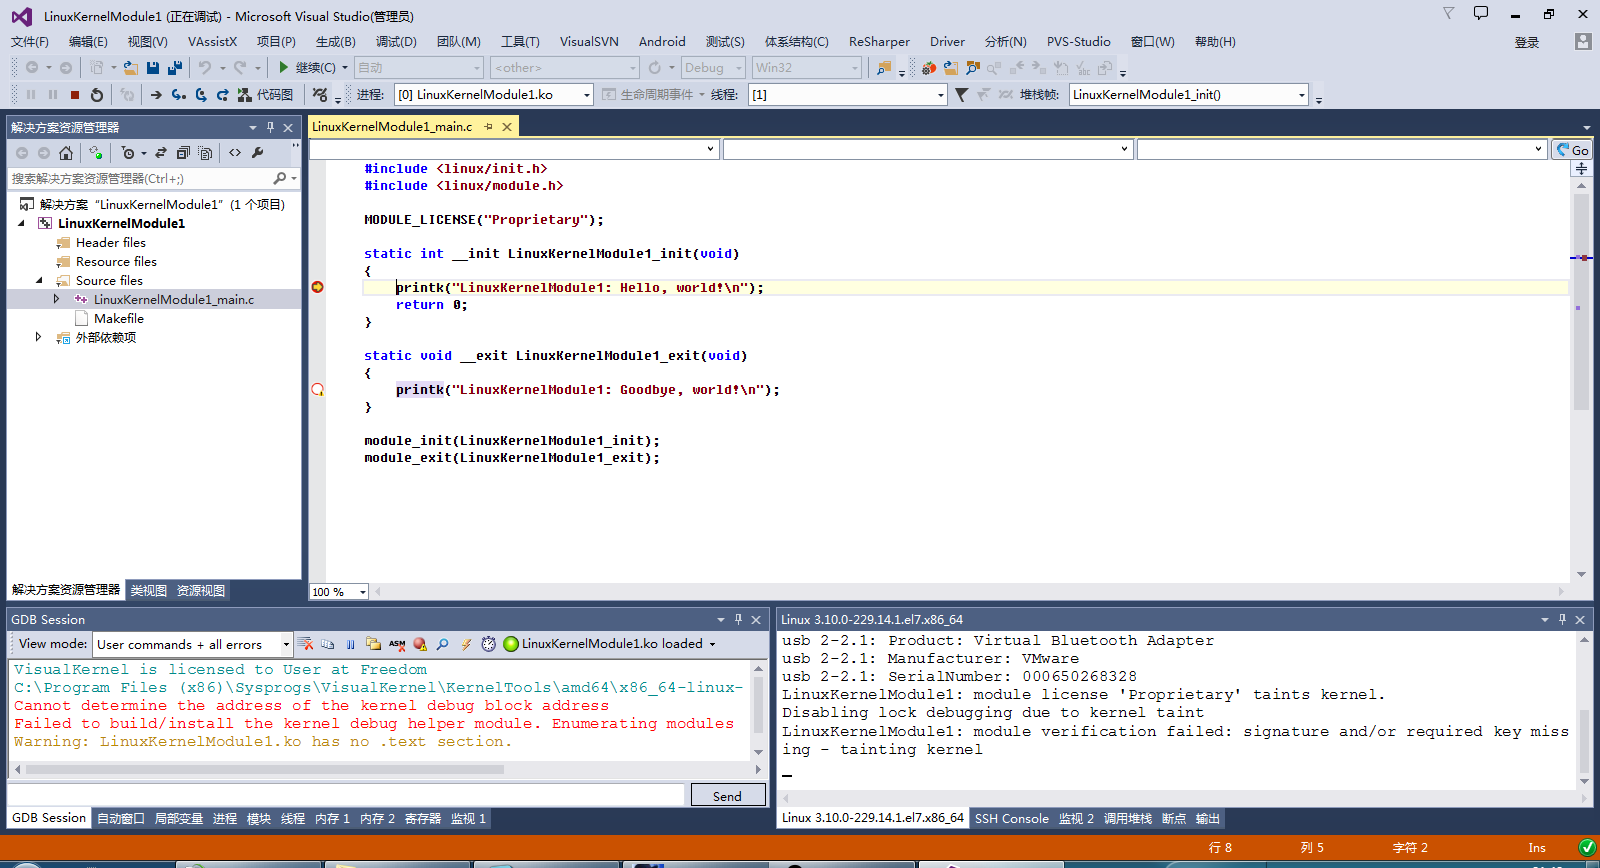This screenshot has width=1600, height=868.
Task: Open the 堆栈帧 LinuxKernelModule1_init() dropdown
Action: (x=1301, y=95)
